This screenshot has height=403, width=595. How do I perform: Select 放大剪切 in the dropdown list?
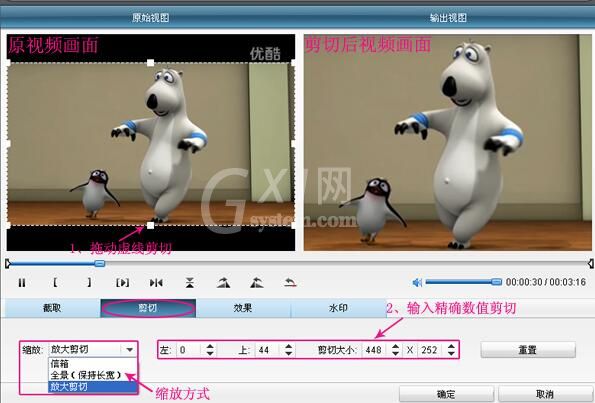92,387
